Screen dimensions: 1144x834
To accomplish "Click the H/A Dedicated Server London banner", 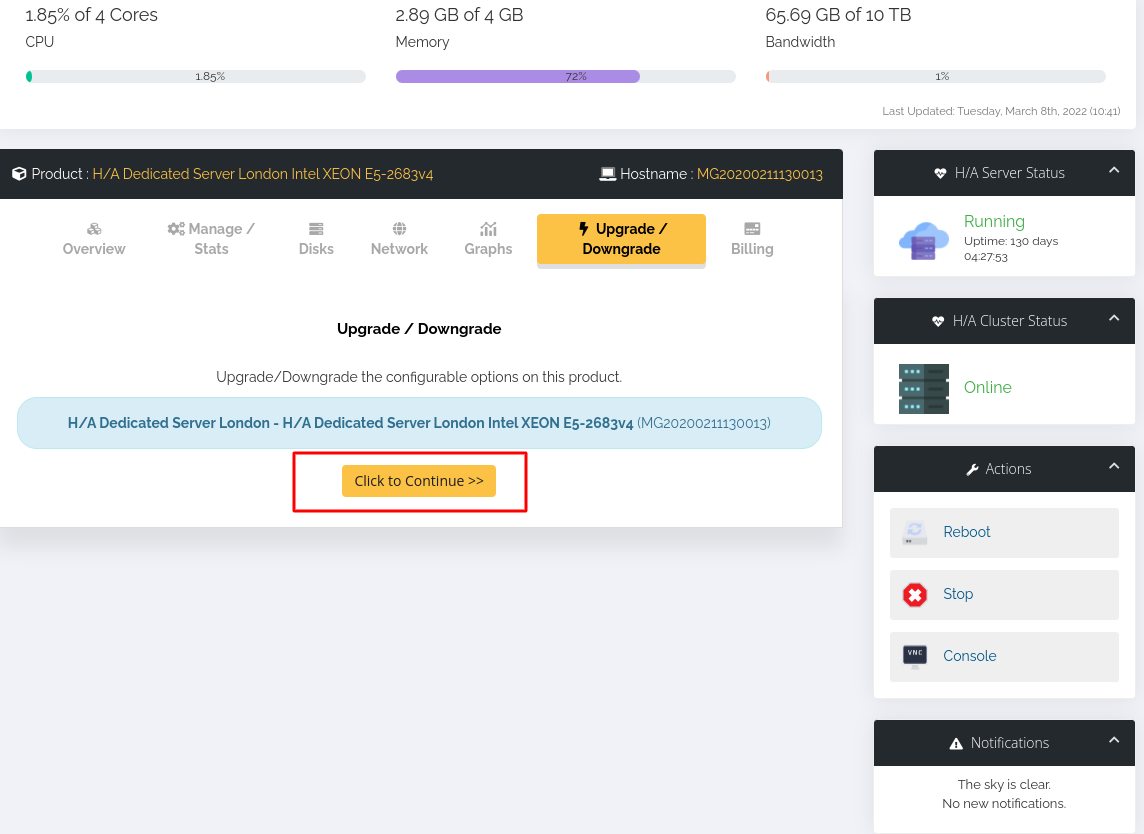I will 419,422.
